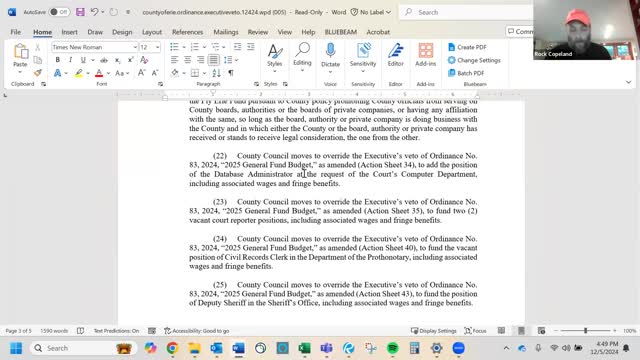Open bullet list style dropdown
The width and height of the screenshot is (640, 360).
pos(184,47)
